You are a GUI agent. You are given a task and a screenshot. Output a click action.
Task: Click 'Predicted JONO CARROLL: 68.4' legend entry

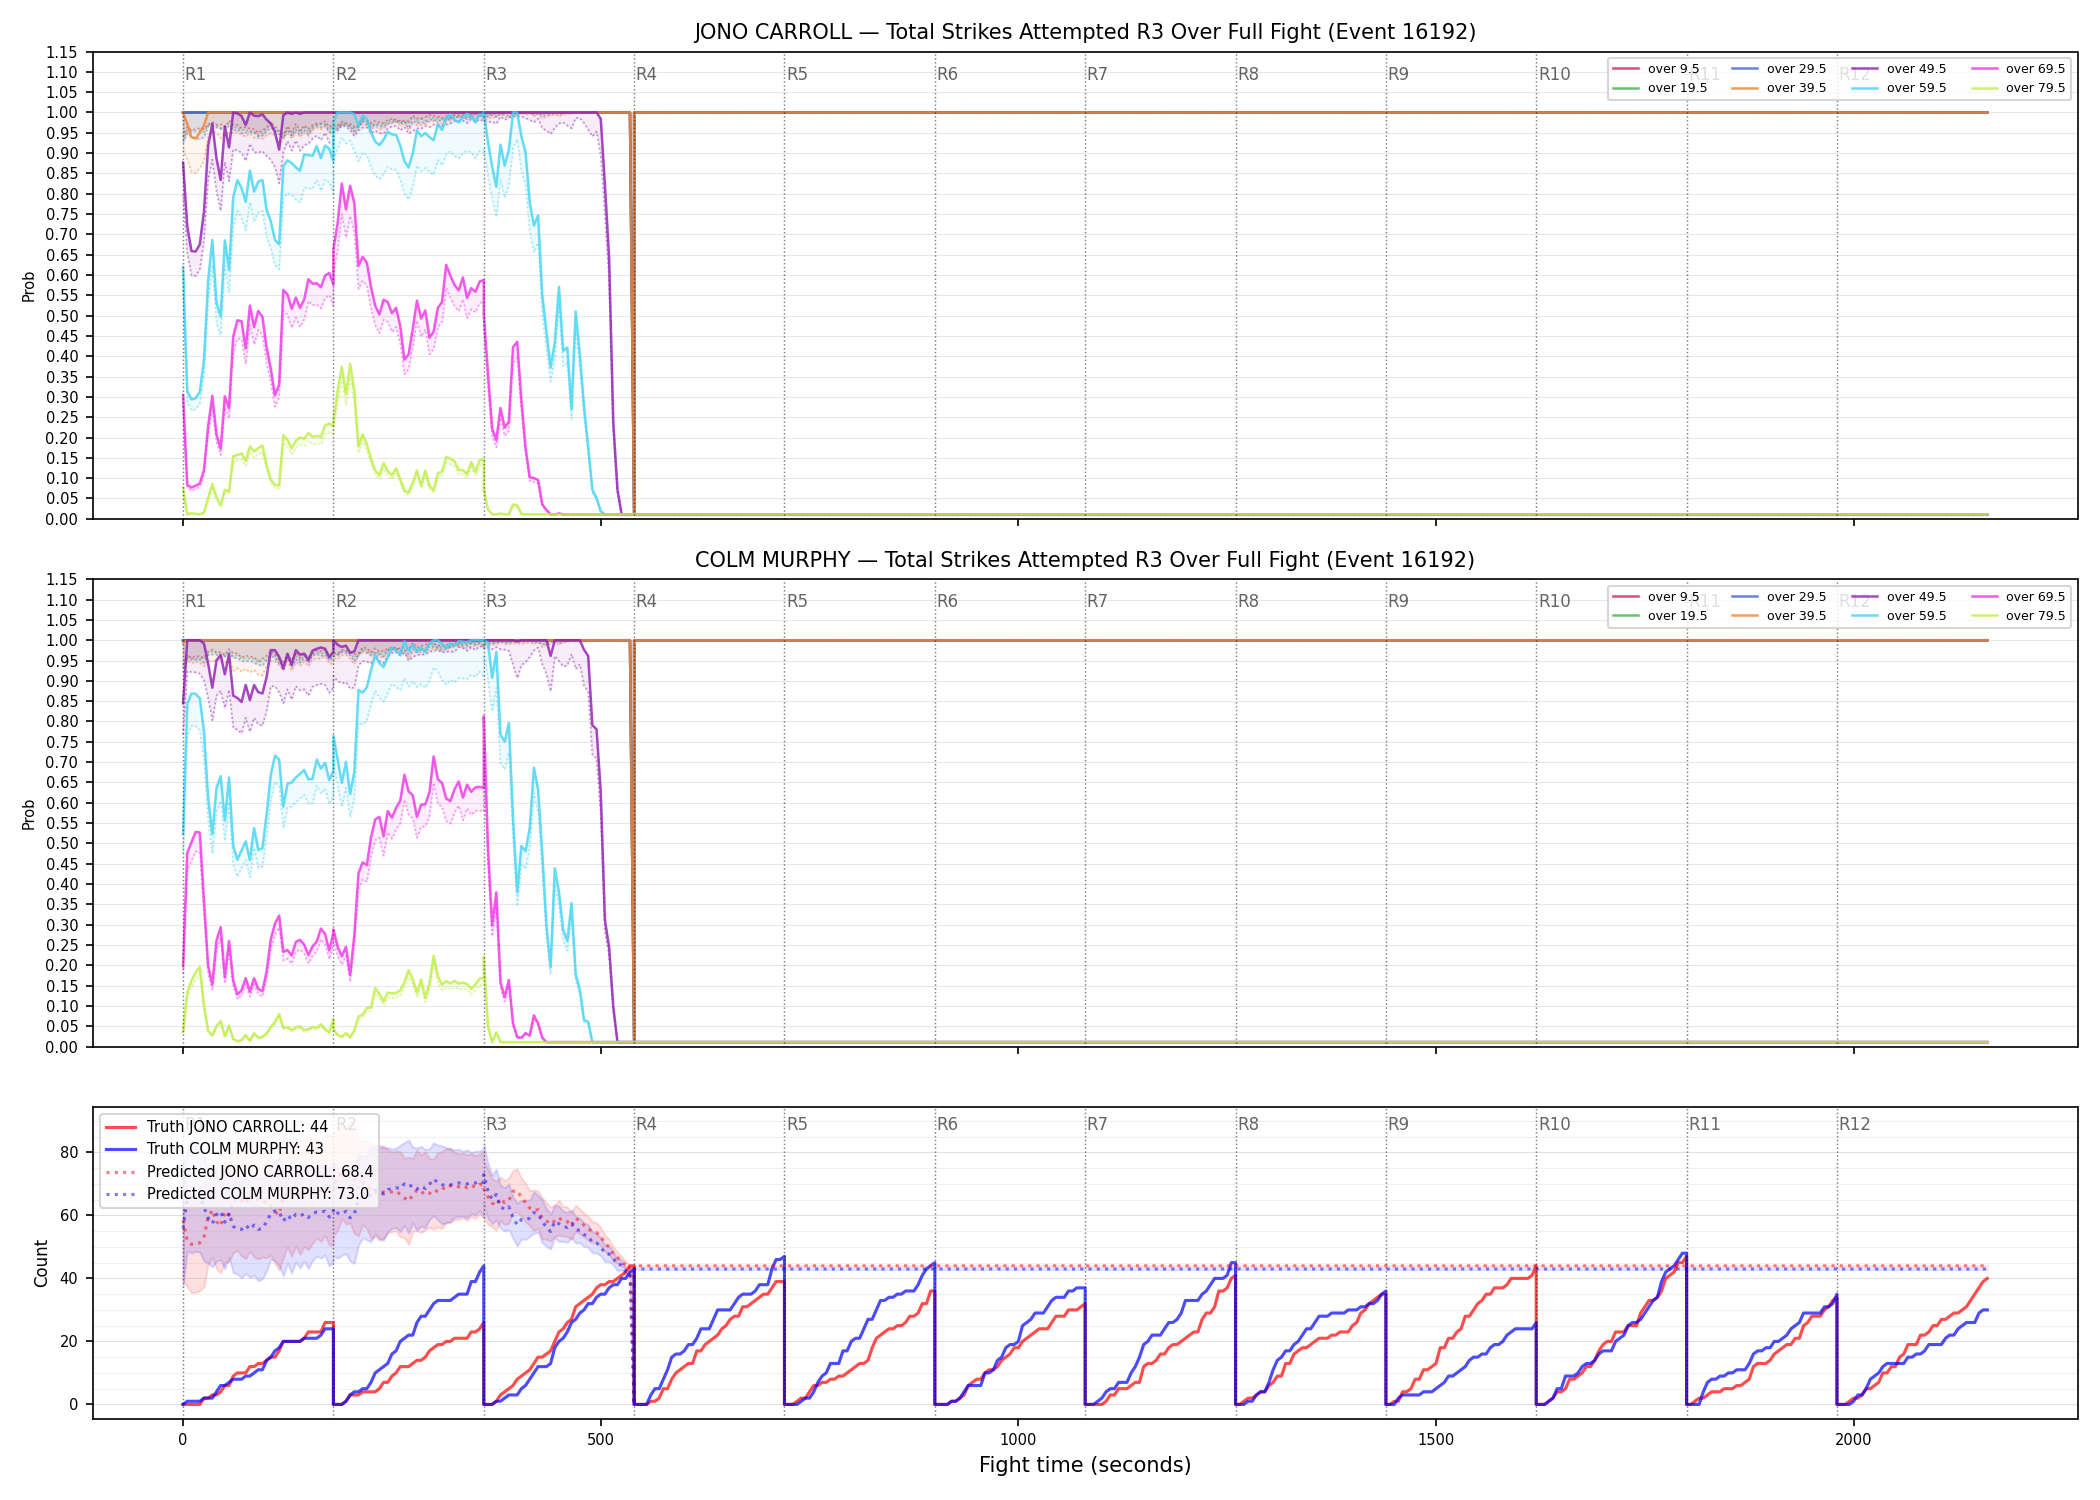(239, 1172)
